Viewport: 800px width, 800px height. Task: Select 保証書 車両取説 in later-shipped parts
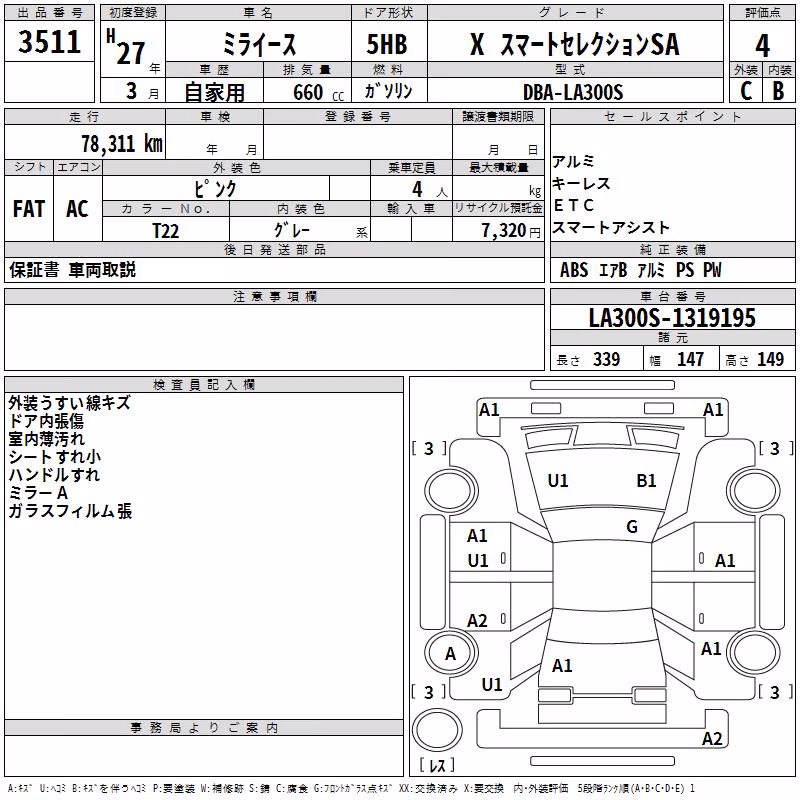point(72,269)
